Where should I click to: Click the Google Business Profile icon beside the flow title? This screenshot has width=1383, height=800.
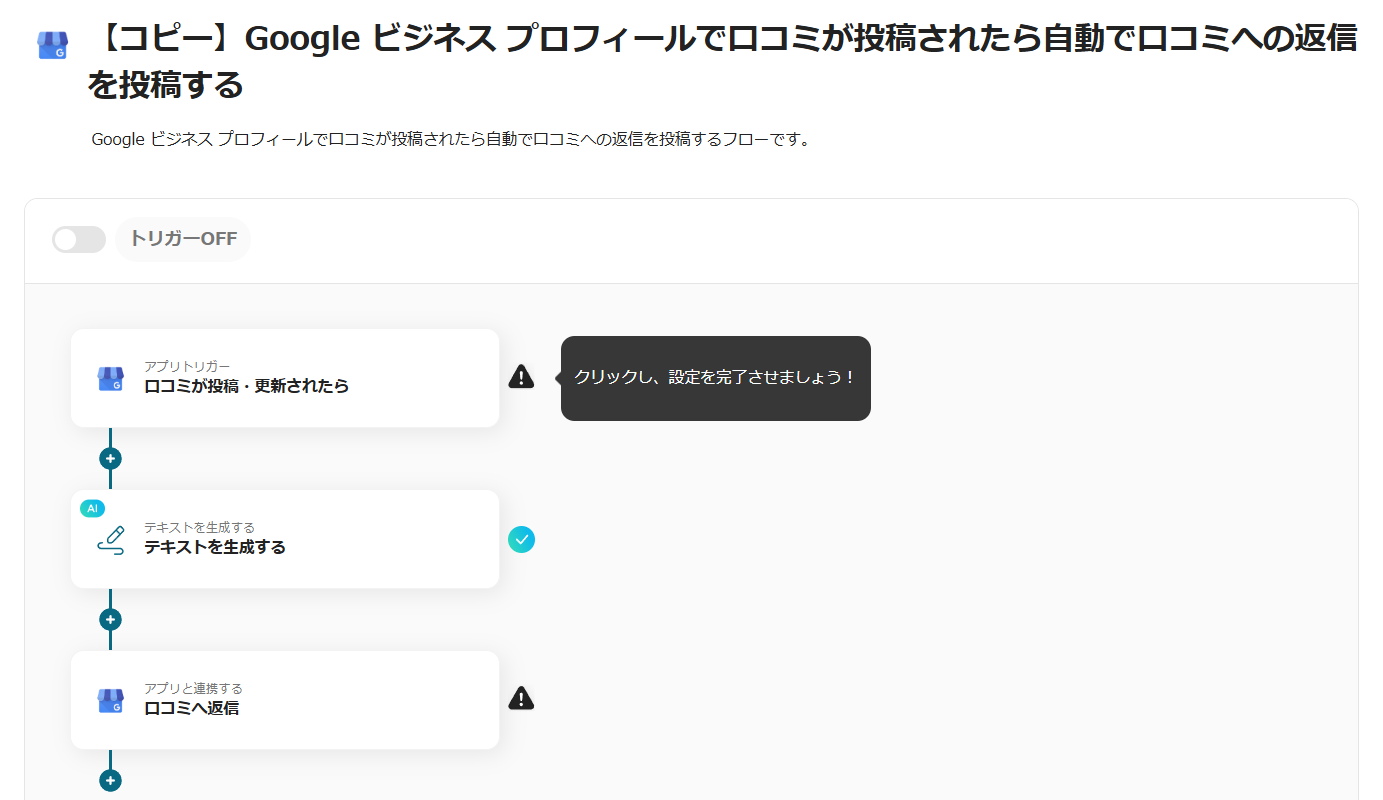[52, 45]
